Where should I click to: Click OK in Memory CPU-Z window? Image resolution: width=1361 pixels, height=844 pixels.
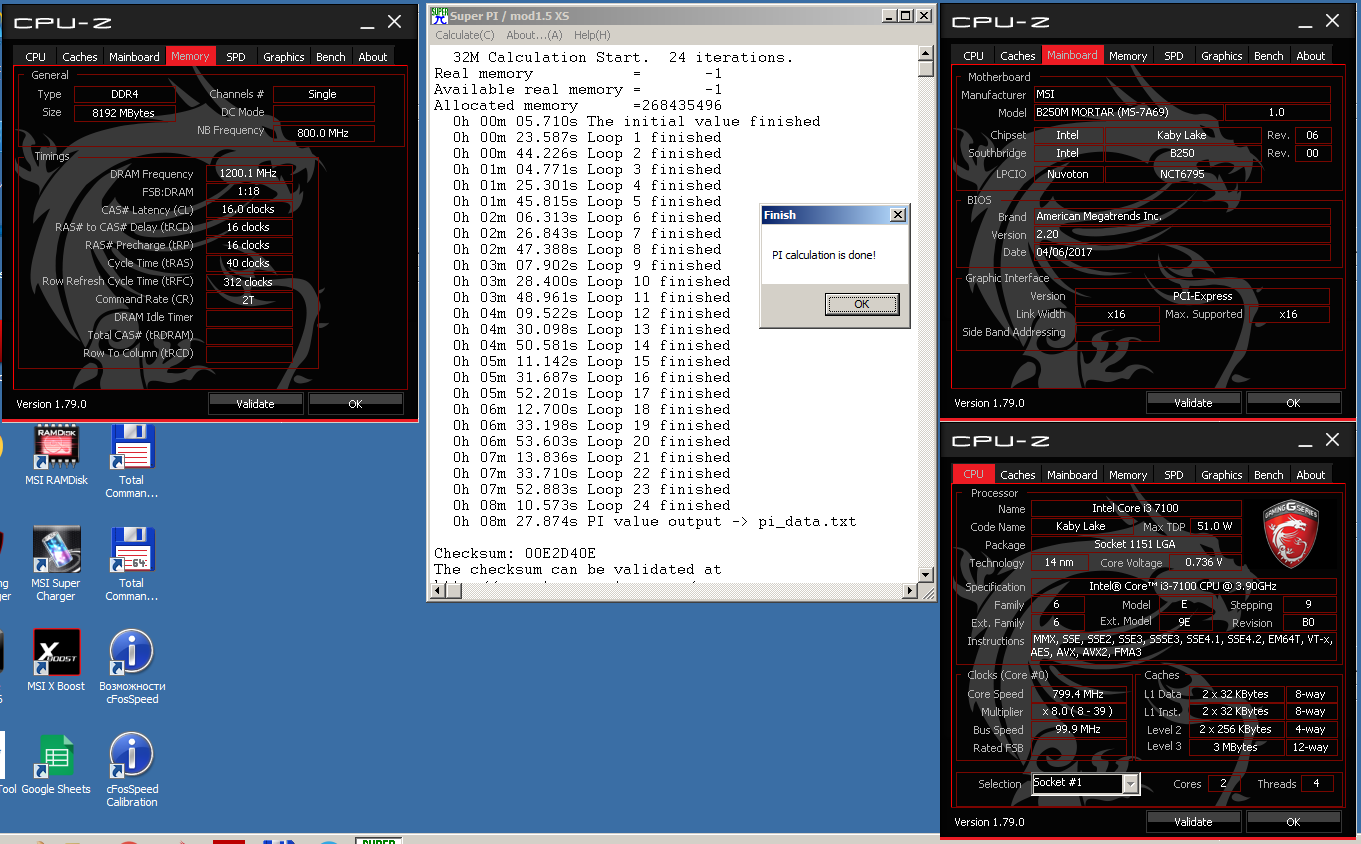(355, 404)
